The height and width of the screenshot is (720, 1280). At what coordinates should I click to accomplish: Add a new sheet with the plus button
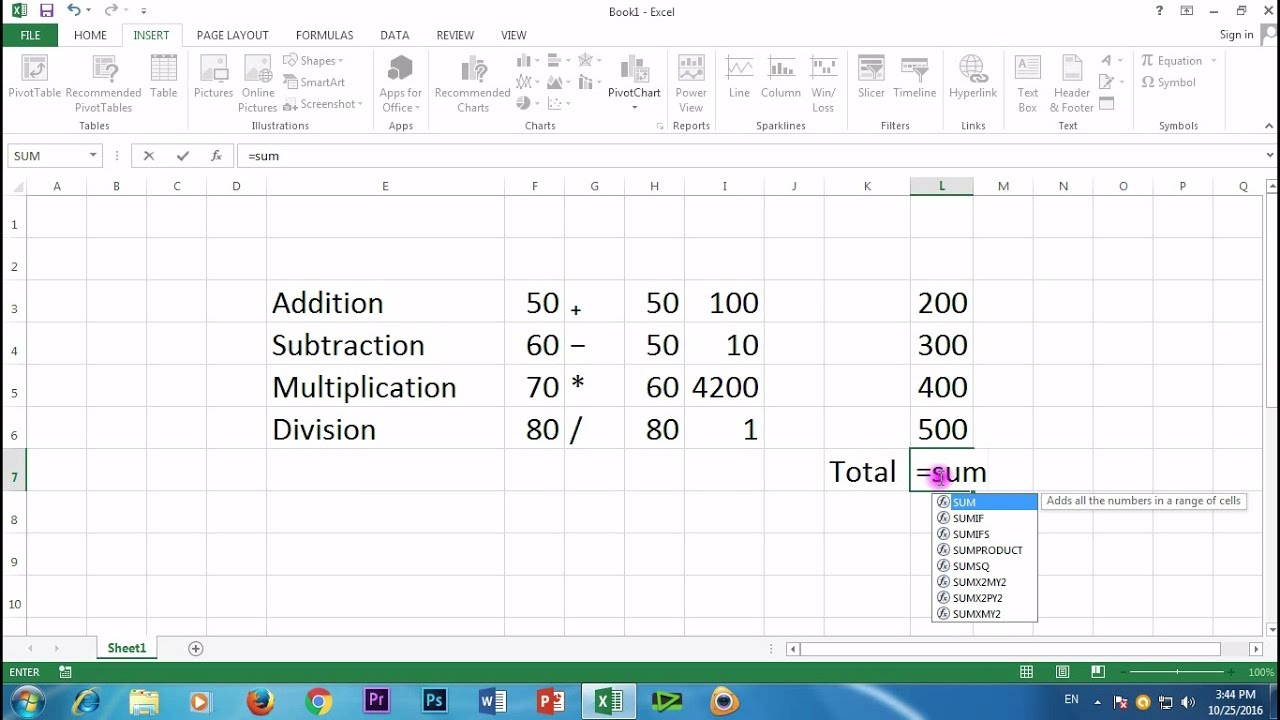196,649
